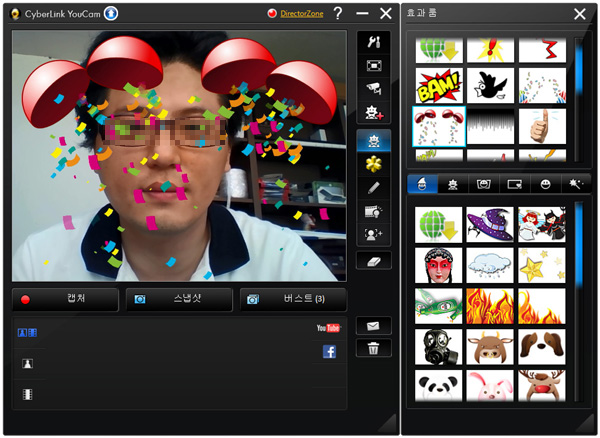Send capture by email envelope icon
This screenshot has width=600, height=438.
point(374,325)
